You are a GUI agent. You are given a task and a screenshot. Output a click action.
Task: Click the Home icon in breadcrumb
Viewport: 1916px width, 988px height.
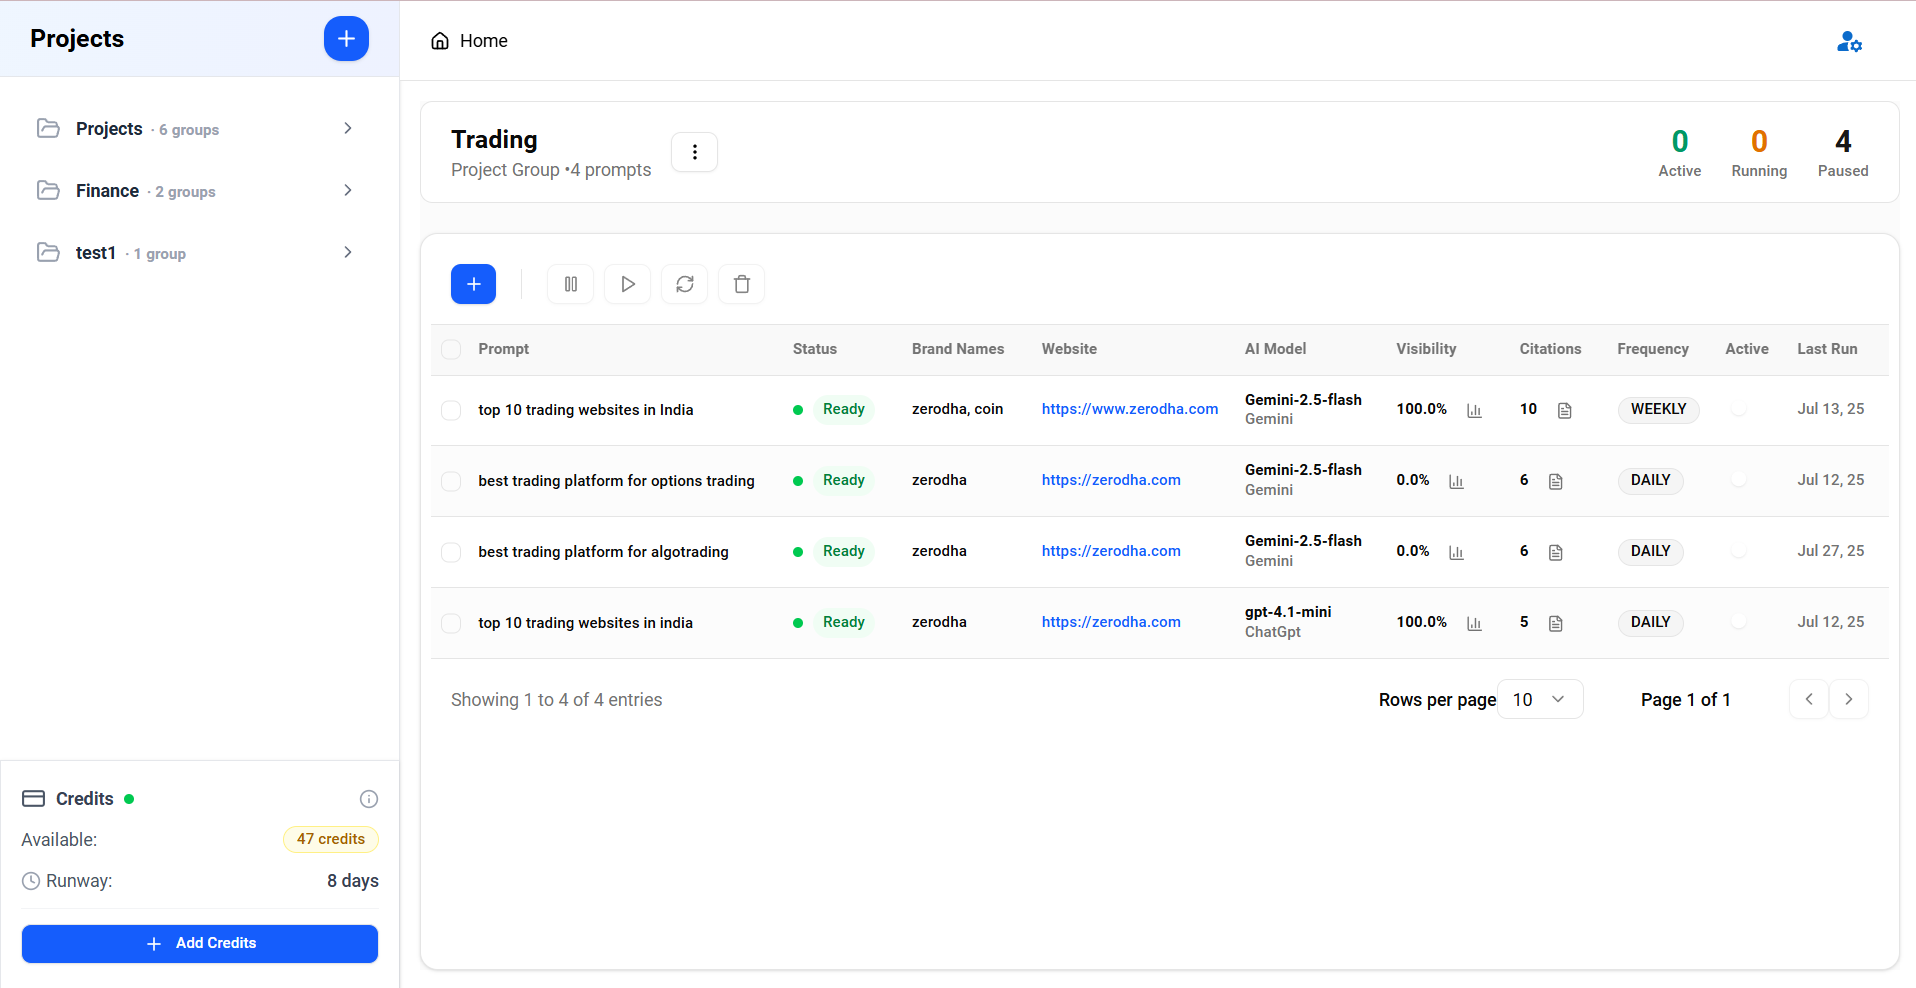[x=440, y=41]
